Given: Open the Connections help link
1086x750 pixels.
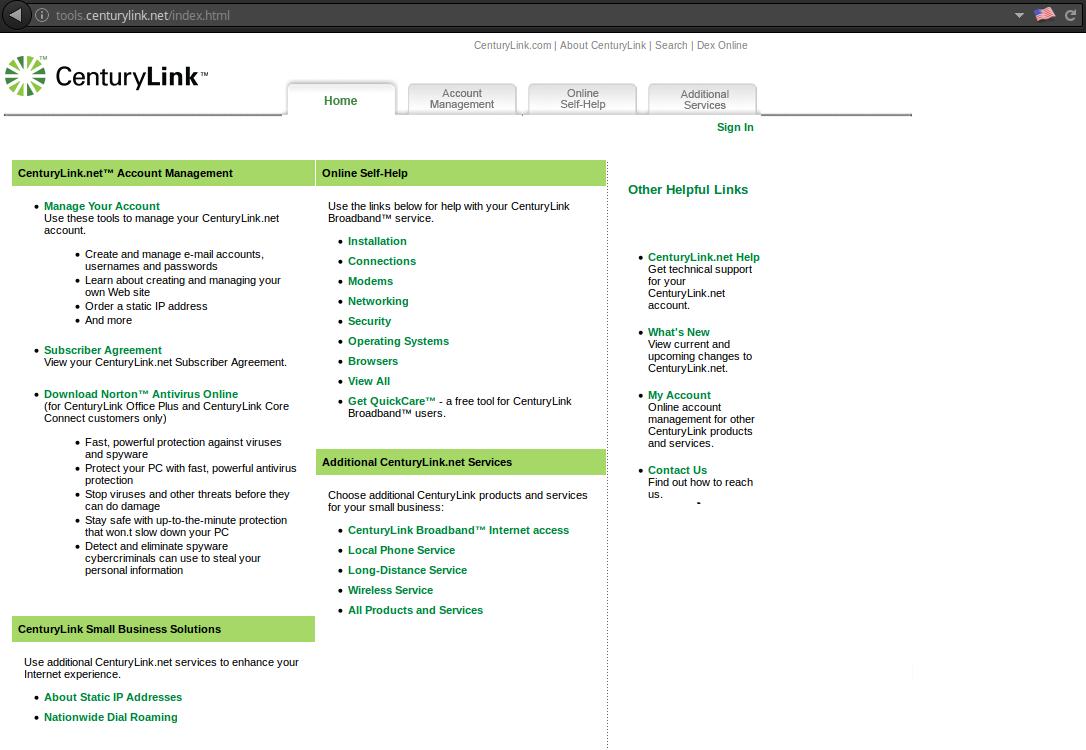Looking at the screenshot, I should [382, 261].
